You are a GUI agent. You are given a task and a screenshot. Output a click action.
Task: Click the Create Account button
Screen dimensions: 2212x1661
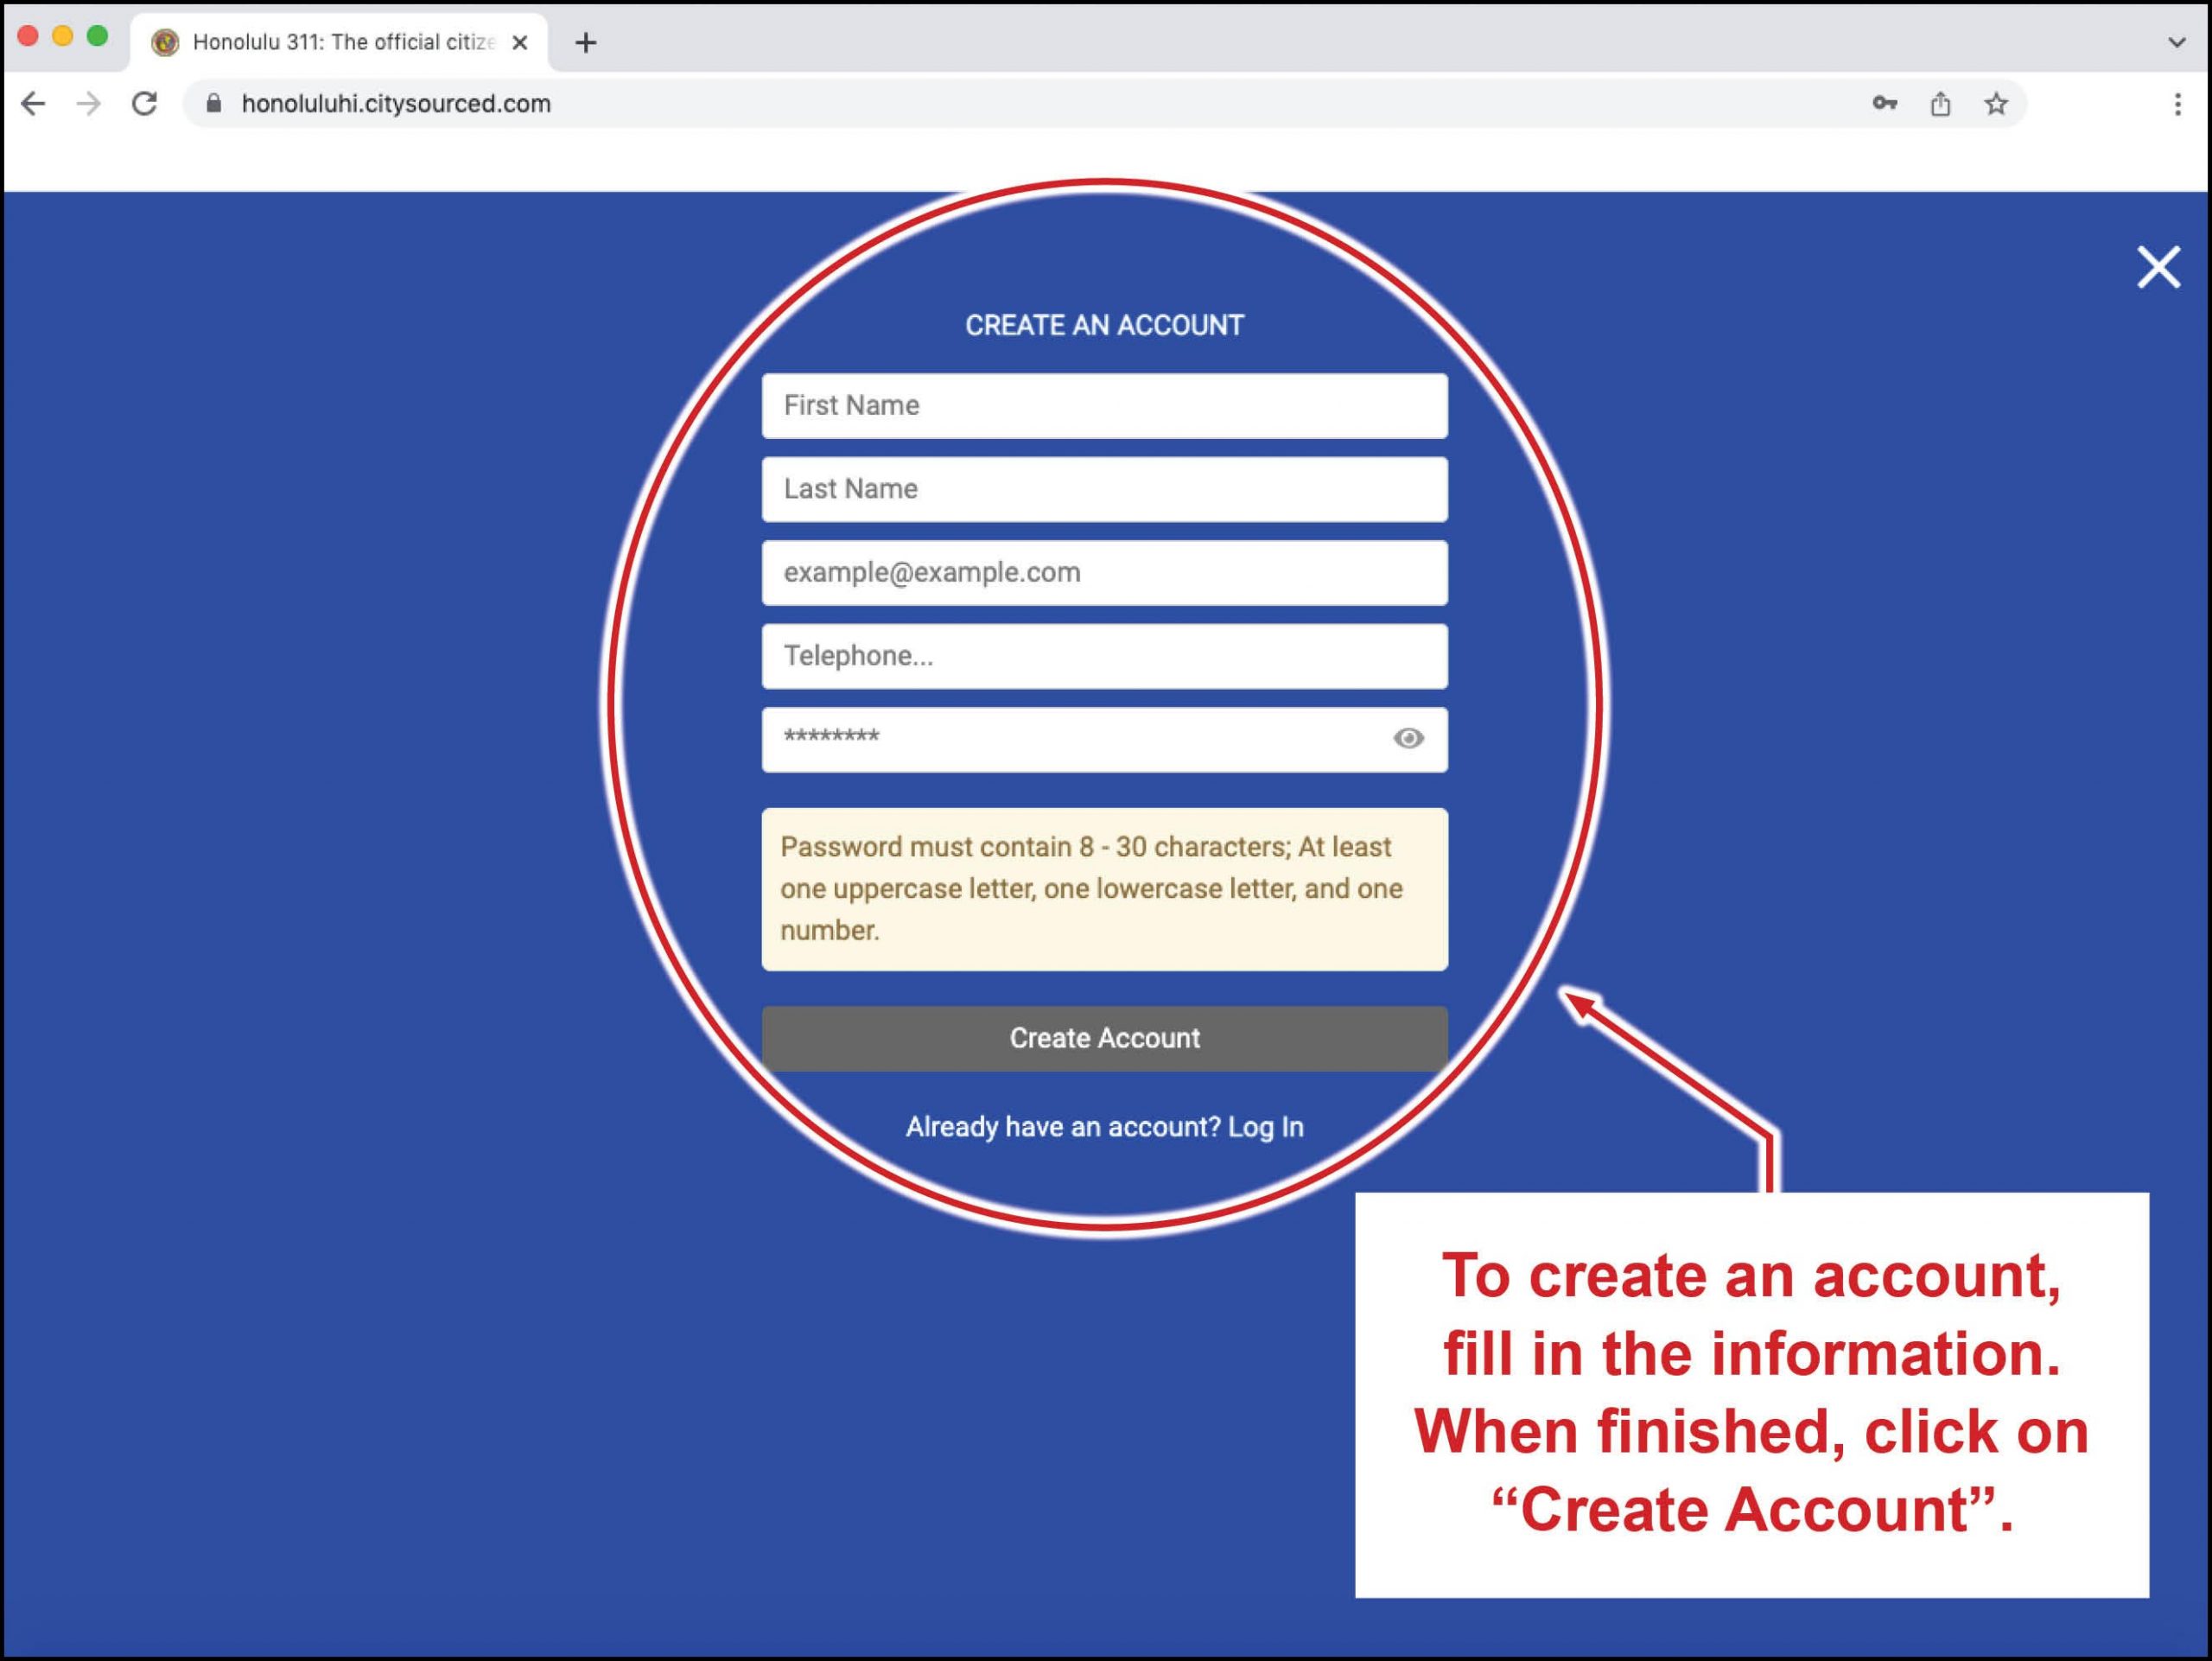(x=1106, y=1038)
